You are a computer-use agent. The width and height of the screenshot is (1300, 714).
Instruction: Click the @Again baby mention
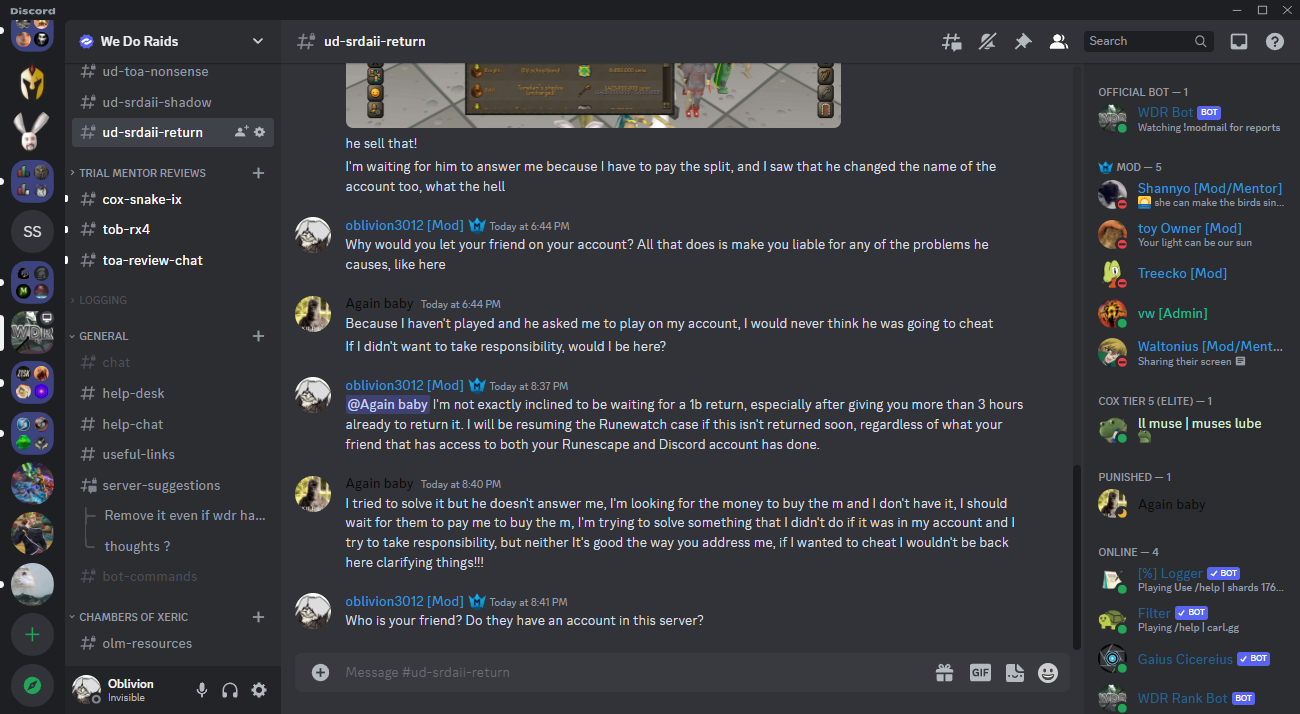point(387,405)
